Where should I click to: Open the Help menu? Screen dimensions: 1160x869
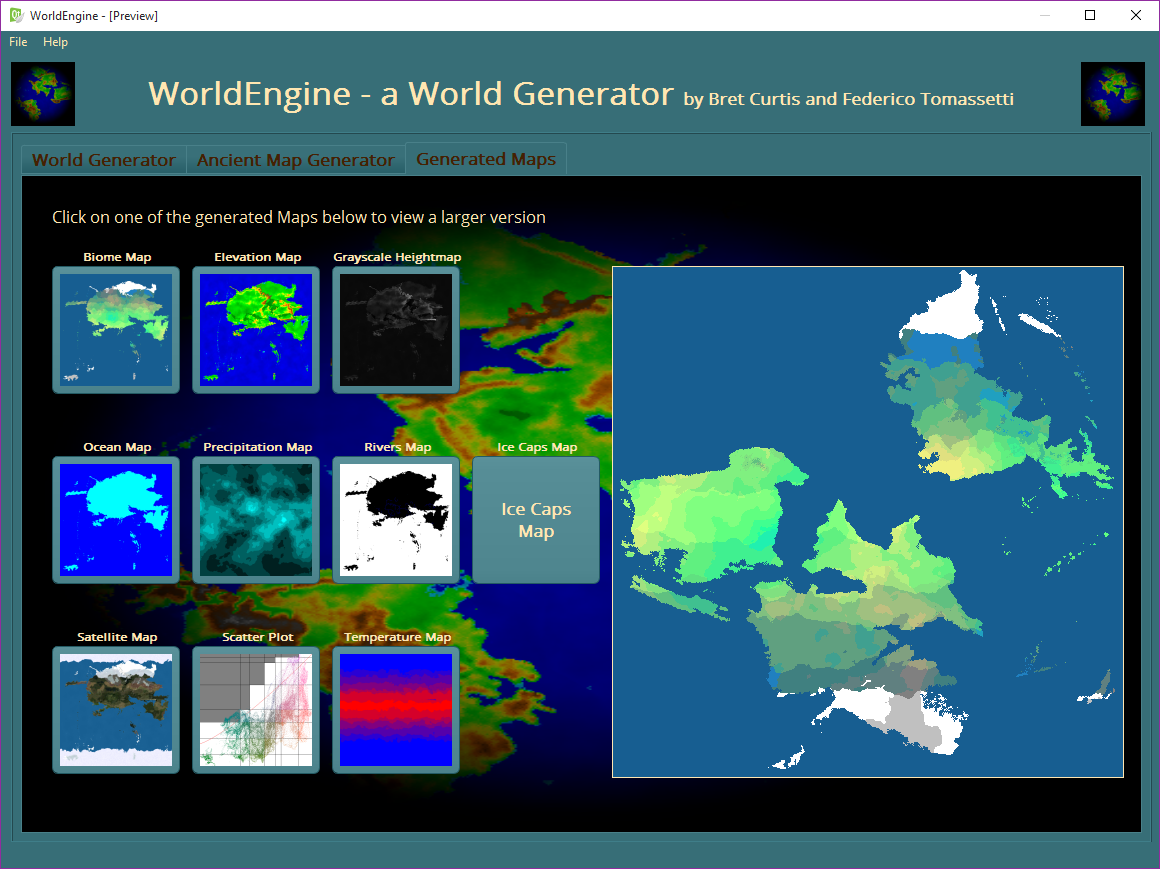[55, 41]
